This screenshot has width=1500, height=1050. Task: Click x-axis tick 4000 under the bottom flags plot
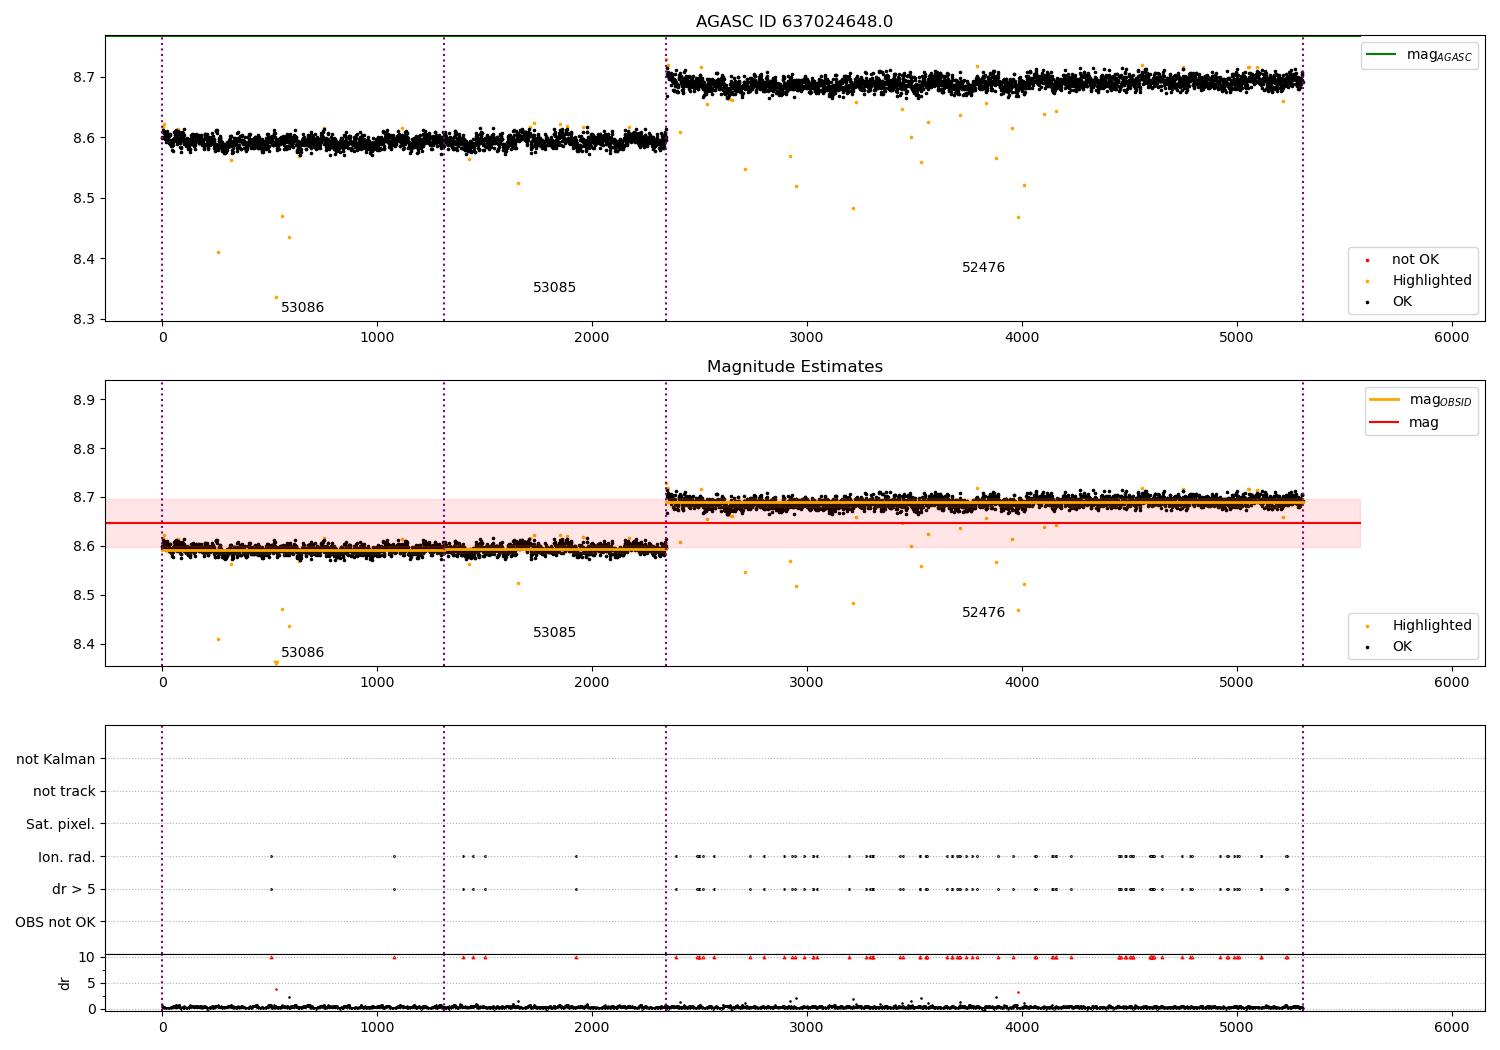pos(1022,1027)
